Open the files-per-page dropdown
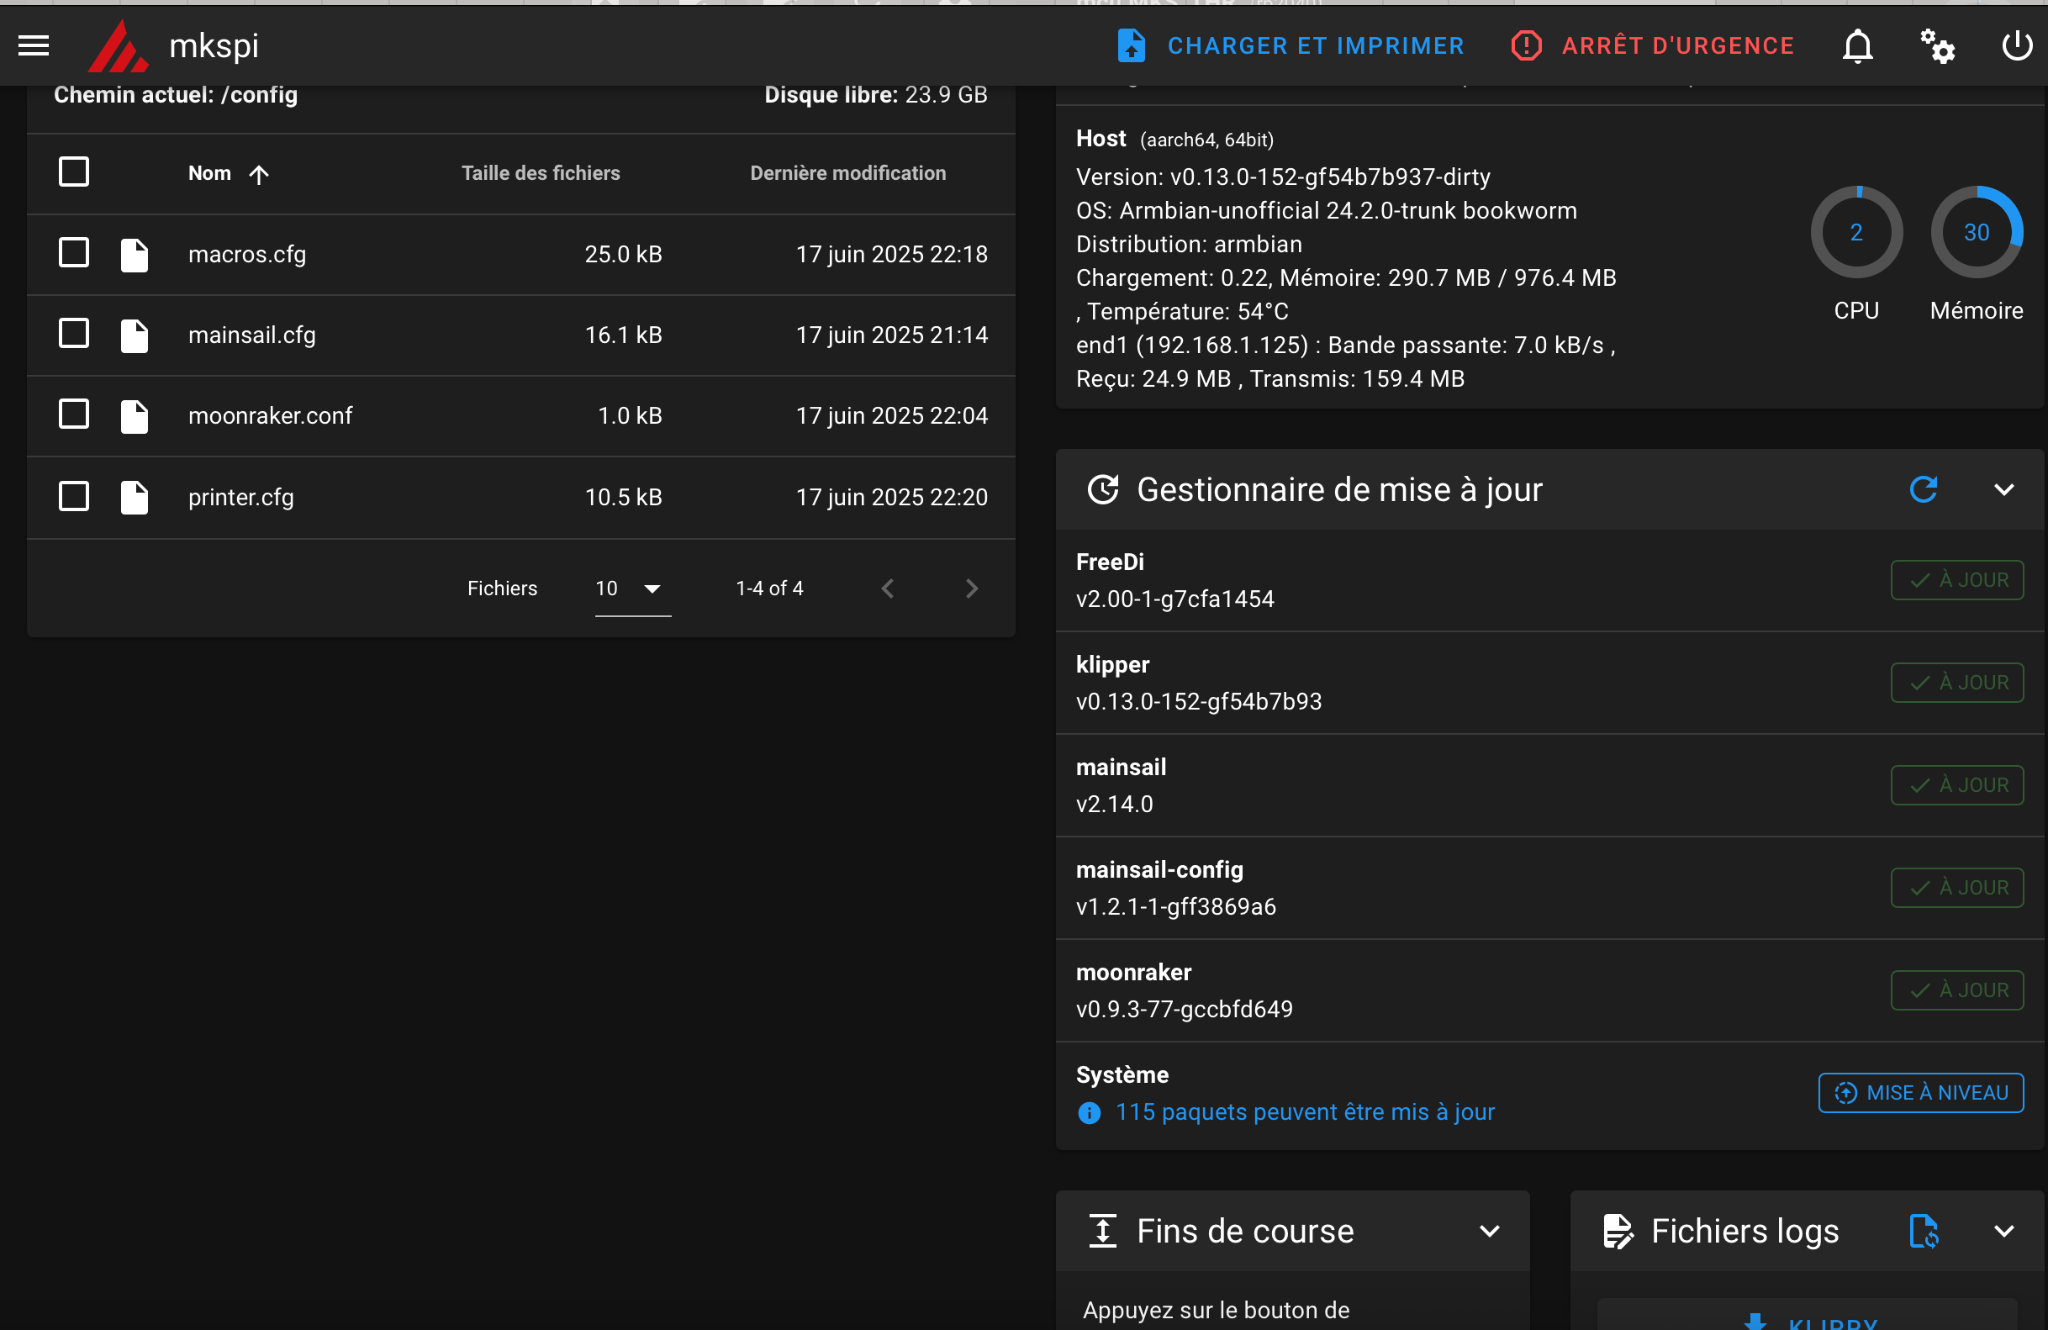 tap(632, 588)
